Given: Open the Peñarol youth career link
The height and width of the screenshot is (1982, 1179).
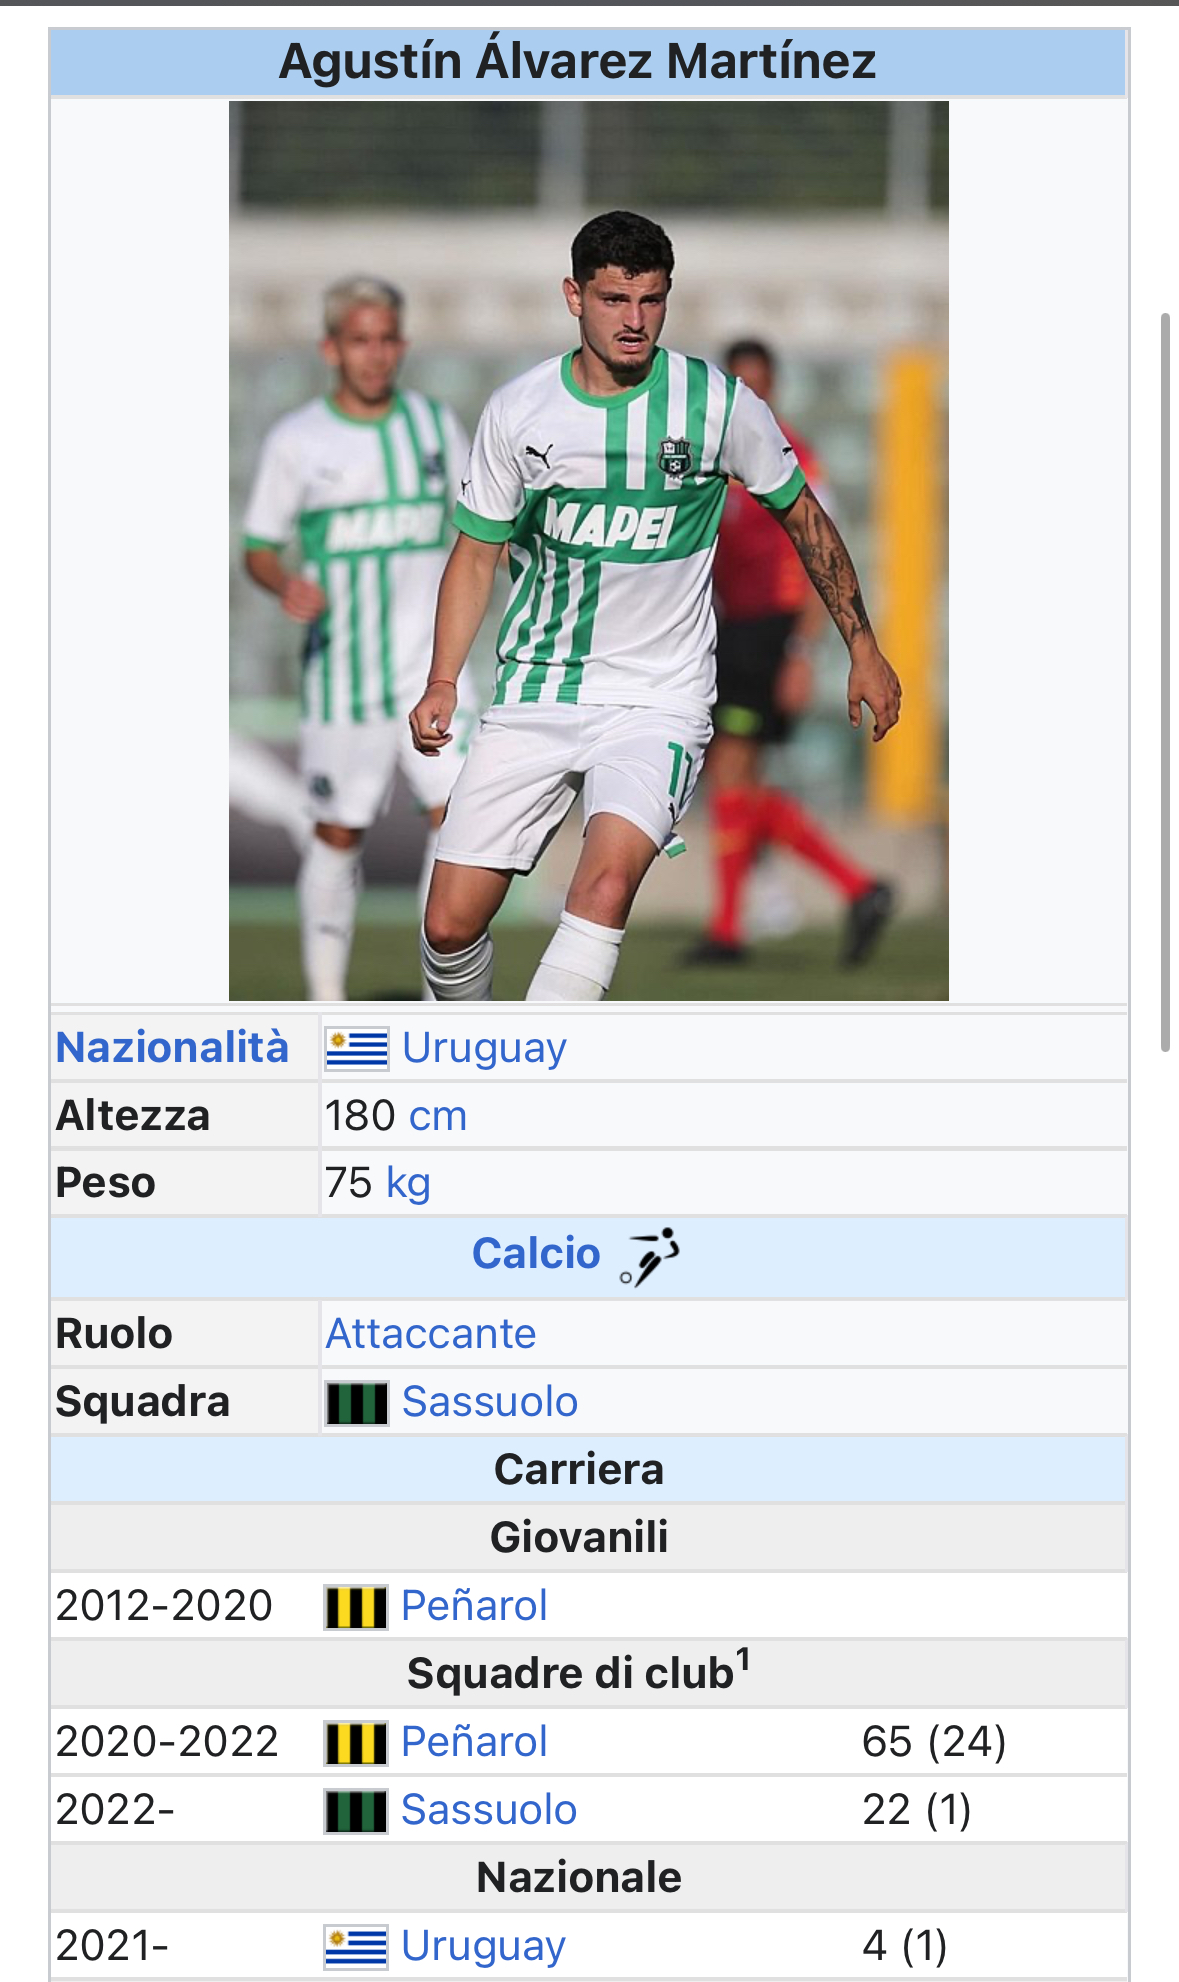Looking at the screenshot, I should click(474, 1605).
